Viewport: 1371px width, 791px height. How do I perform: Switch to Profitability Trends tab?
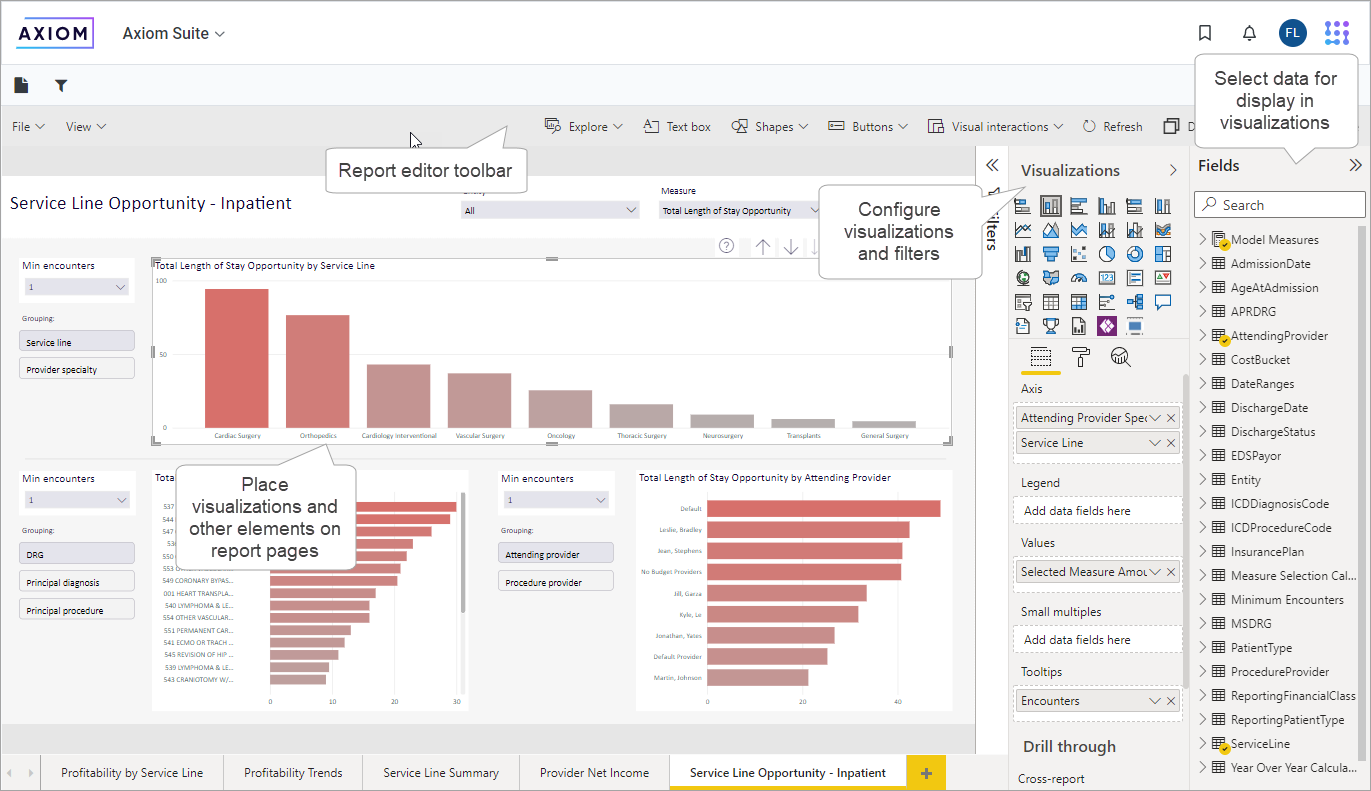(293, 773)
